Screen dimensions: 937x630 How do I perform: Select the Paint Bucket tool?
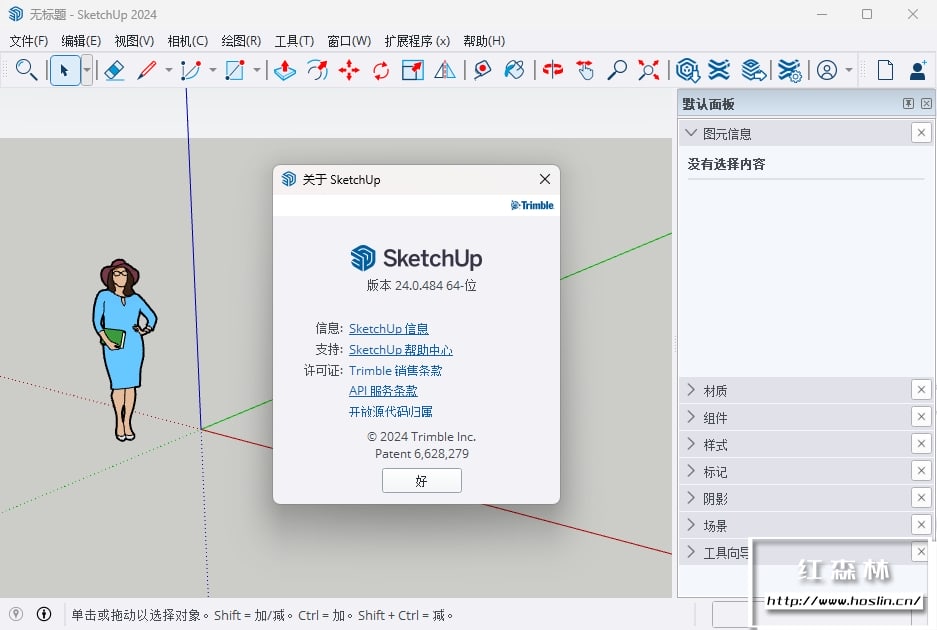pos(515,70)
